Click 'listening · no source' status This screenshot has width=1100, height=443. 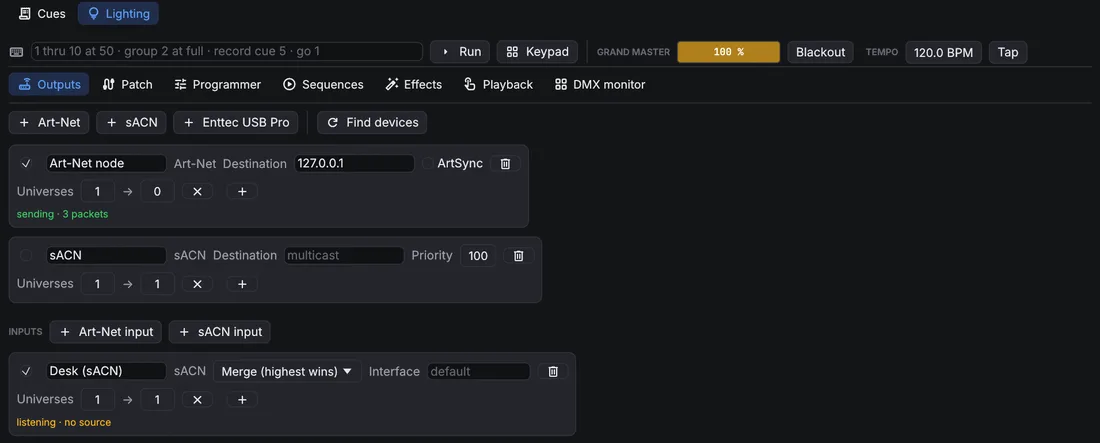point(64,423)
